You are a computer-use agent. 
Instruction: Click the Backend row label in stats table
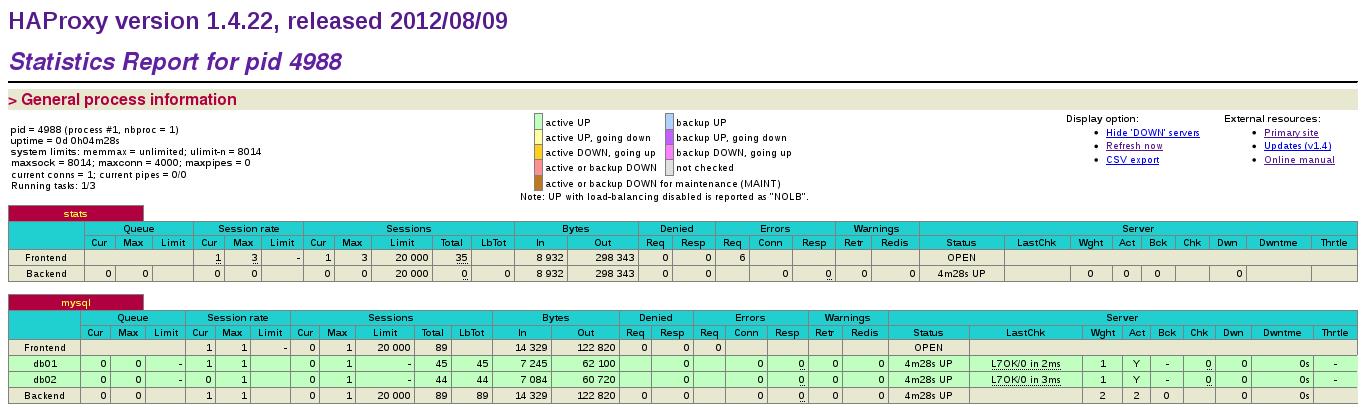46,274
